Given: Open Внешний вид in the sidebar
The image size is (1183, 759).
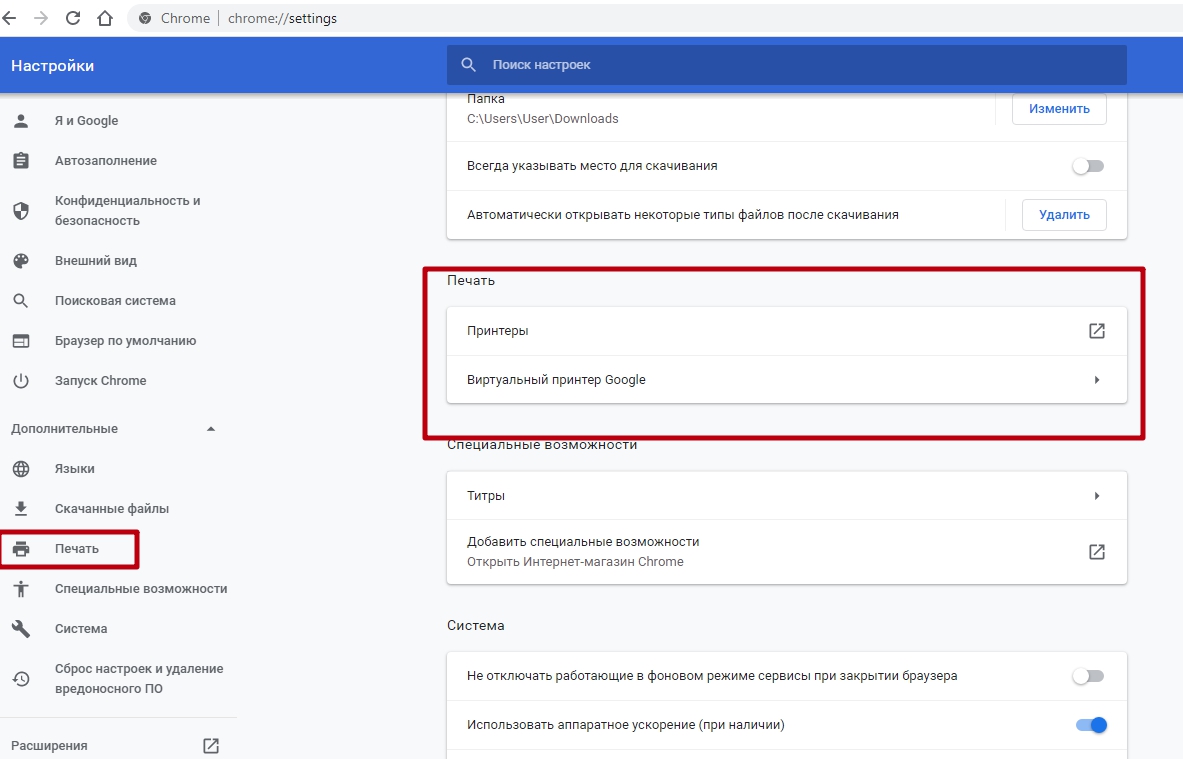Looking at the screenshot, I should pyautogui.click(x=96, y=261).
